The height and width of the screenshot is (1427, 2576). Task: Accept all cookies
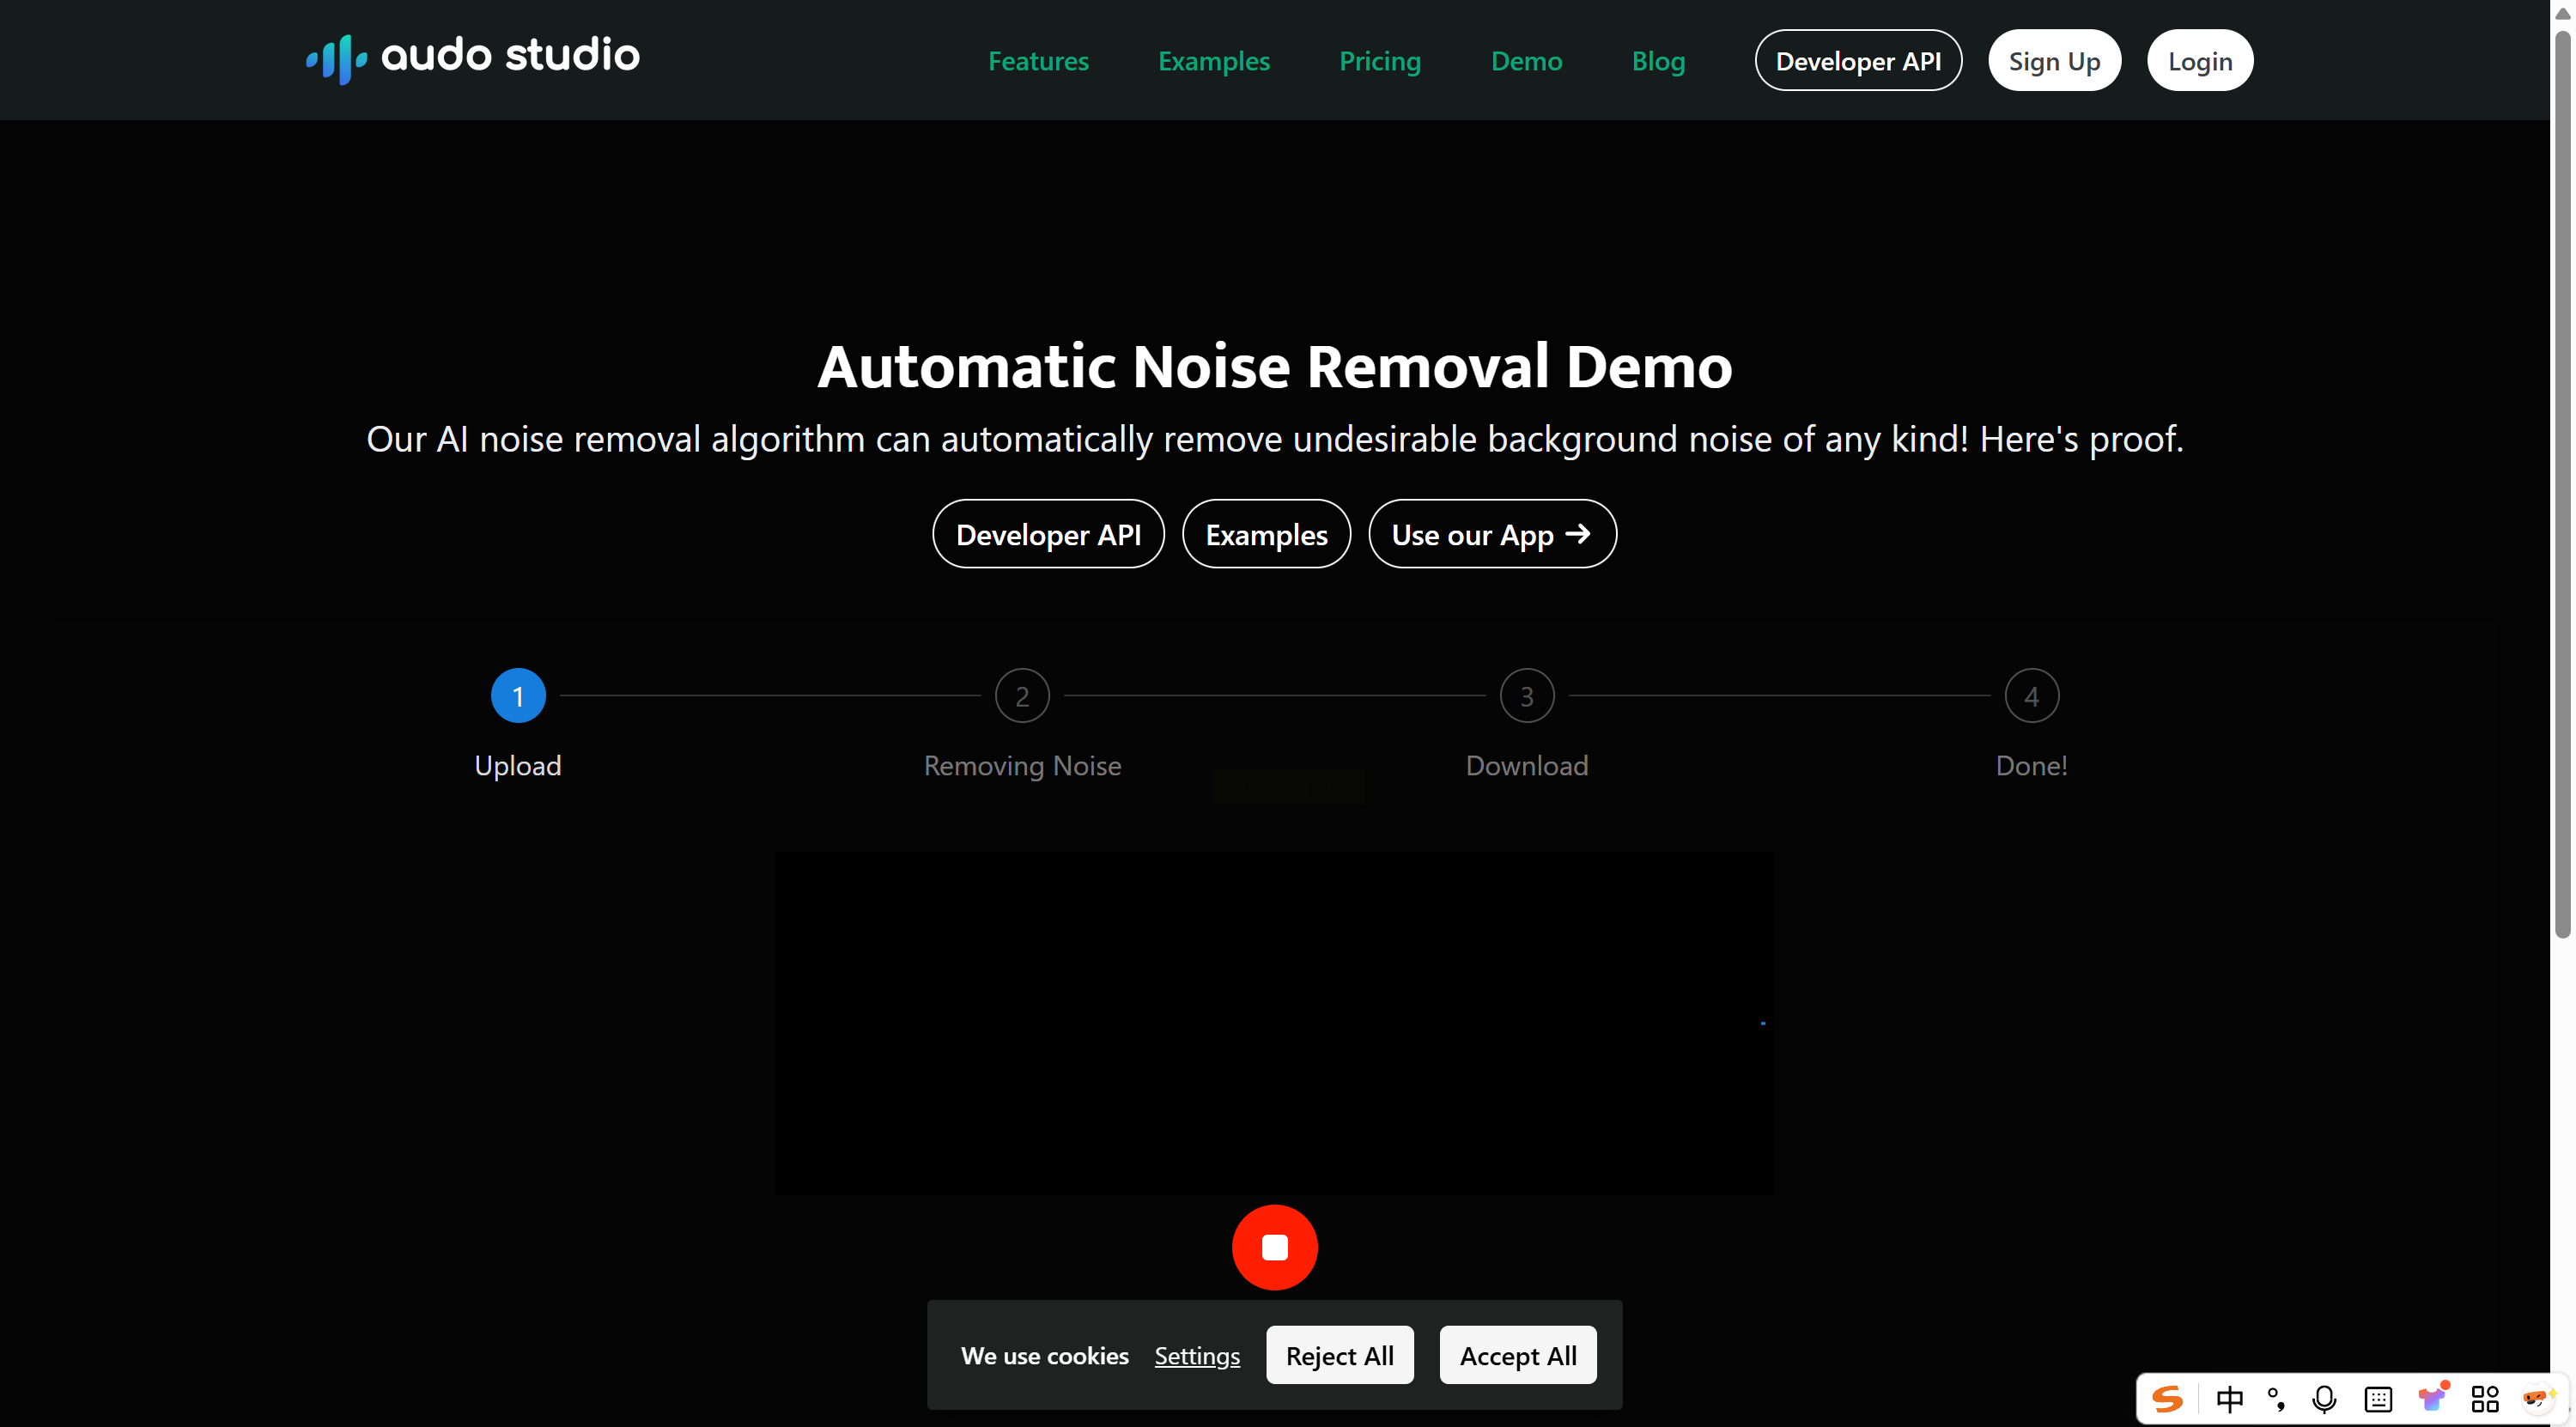tap(1517, 1355)
